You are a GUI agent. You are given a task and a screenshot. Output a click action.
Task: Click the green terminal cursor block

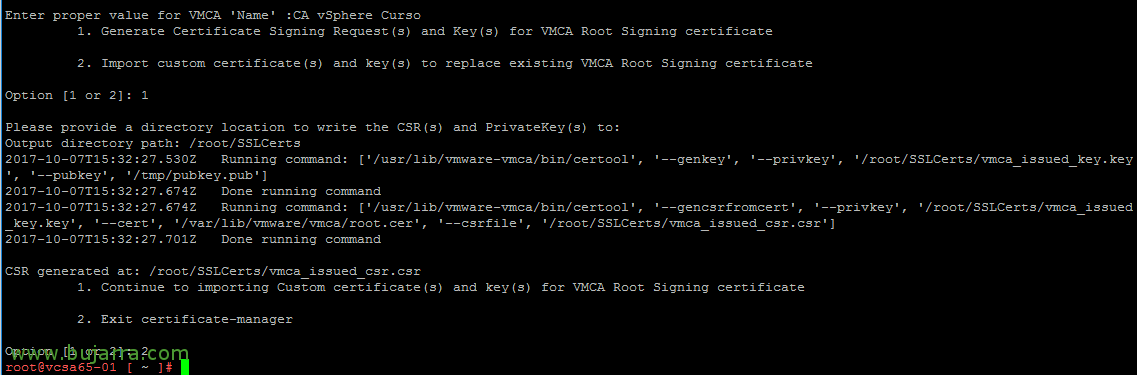coord(185,367)
